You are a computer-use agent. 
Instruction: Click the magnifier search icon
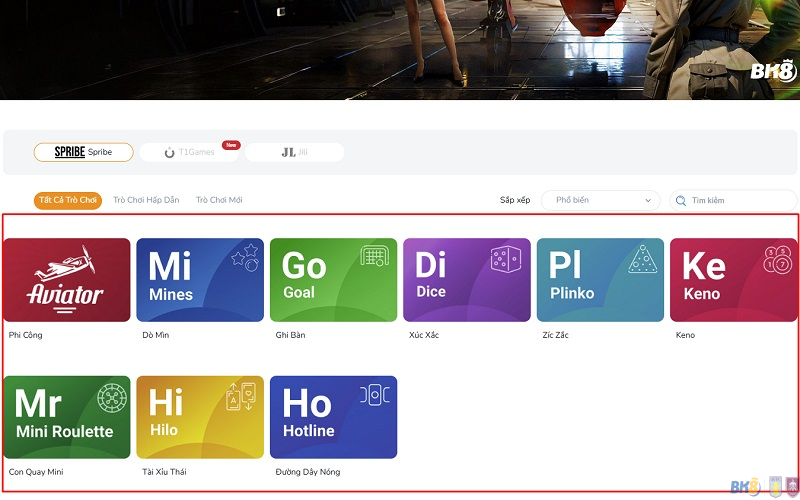click(681, 200)
